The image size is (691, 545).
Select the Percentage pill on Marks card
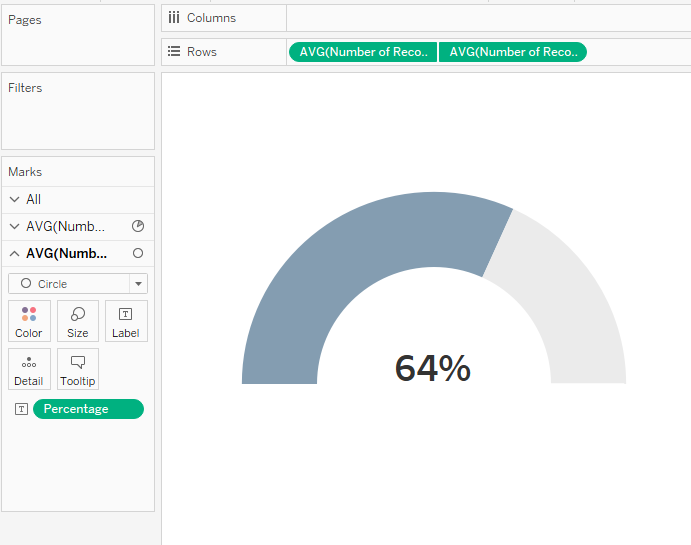pos(88,409)
